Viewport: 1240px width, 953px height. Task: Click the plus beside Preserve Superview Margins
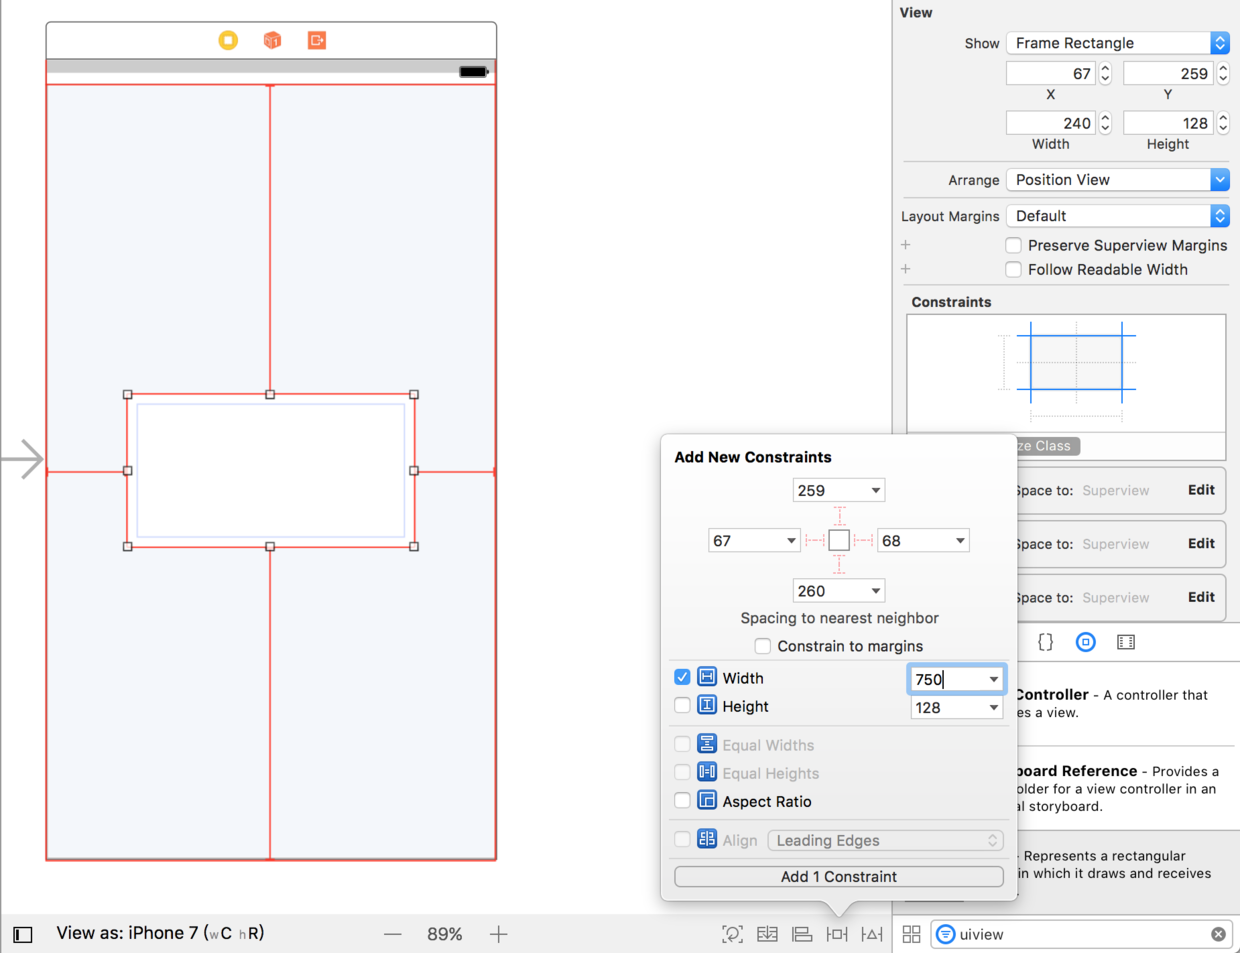906,245
